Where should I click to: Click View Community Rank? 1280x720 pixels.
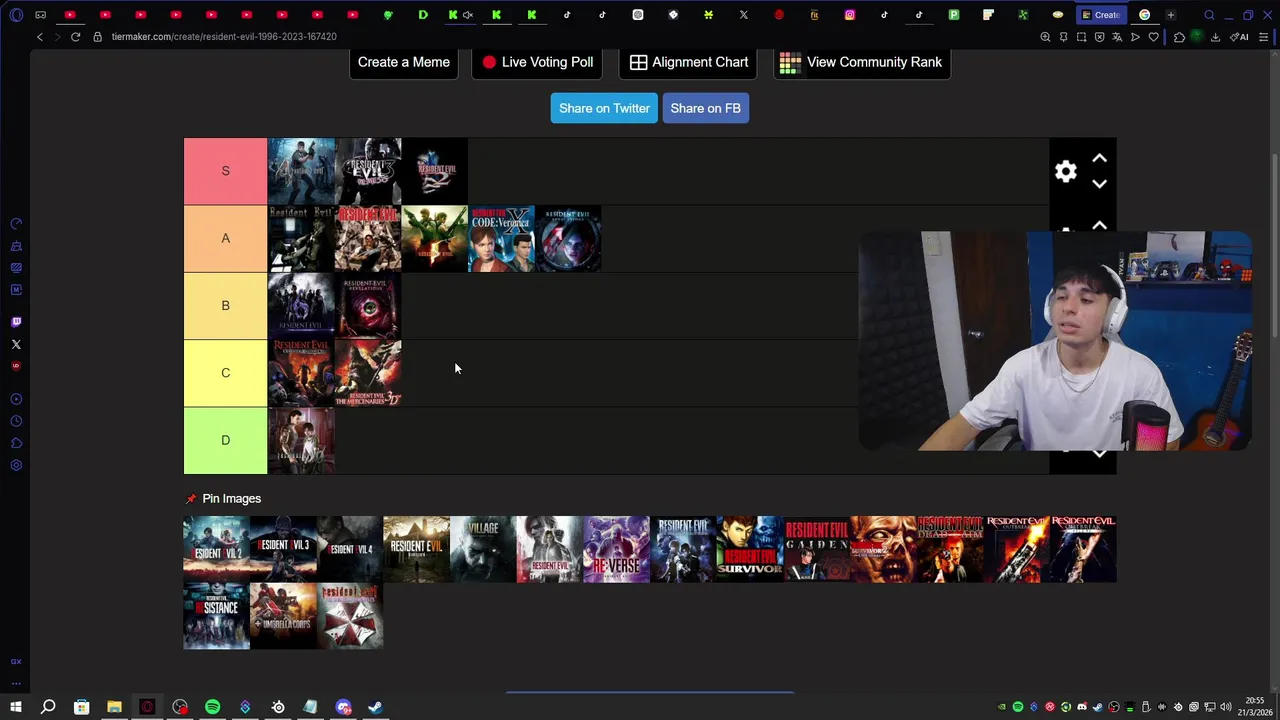click(x=861, y=62)
